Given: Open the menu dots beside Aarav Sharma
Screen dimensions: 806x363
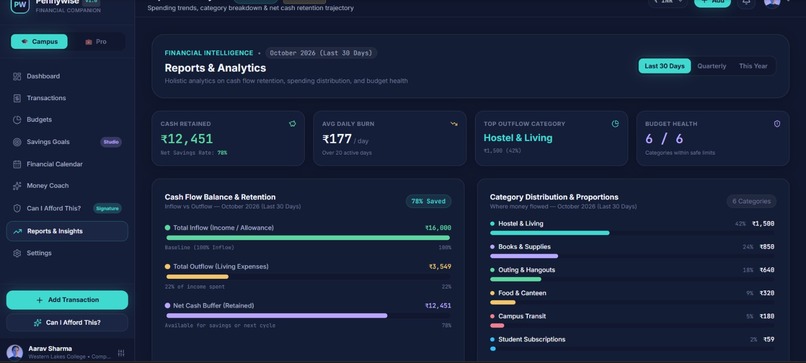Looking at the screenshot, I should click(121, 353).
